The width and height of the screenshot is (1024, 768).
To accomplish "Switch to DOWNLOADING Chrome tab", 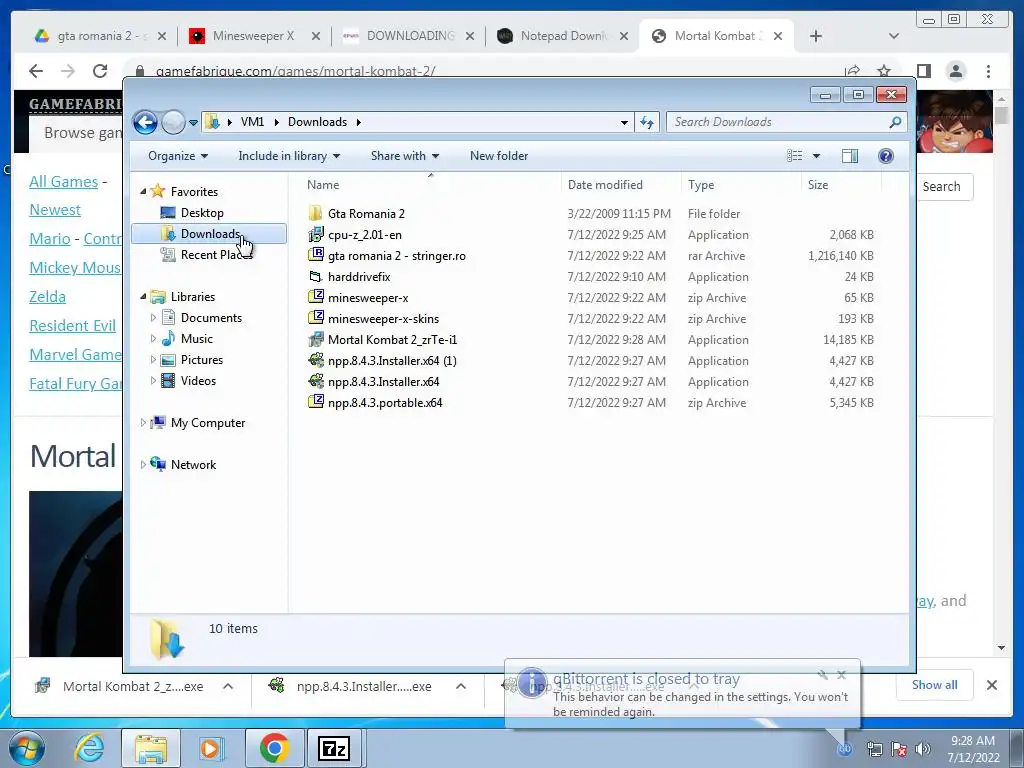I will (410, 36).
